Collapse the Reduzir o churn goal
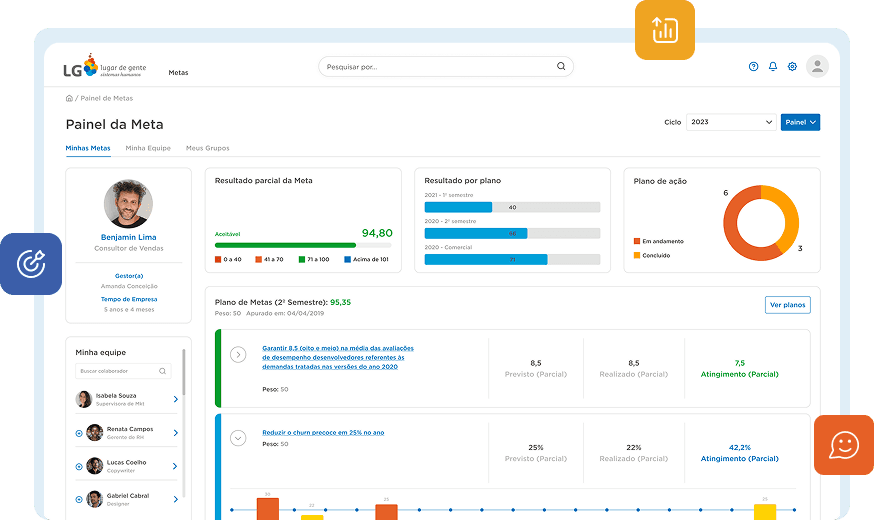Screen dimensions: 874x520 (238, 437)
